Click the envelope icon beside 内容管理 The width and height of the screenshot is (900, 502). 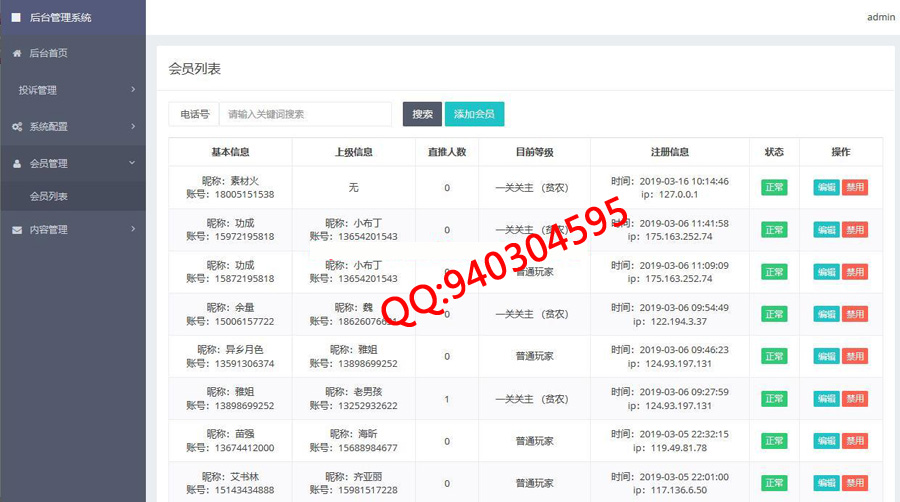17,230
